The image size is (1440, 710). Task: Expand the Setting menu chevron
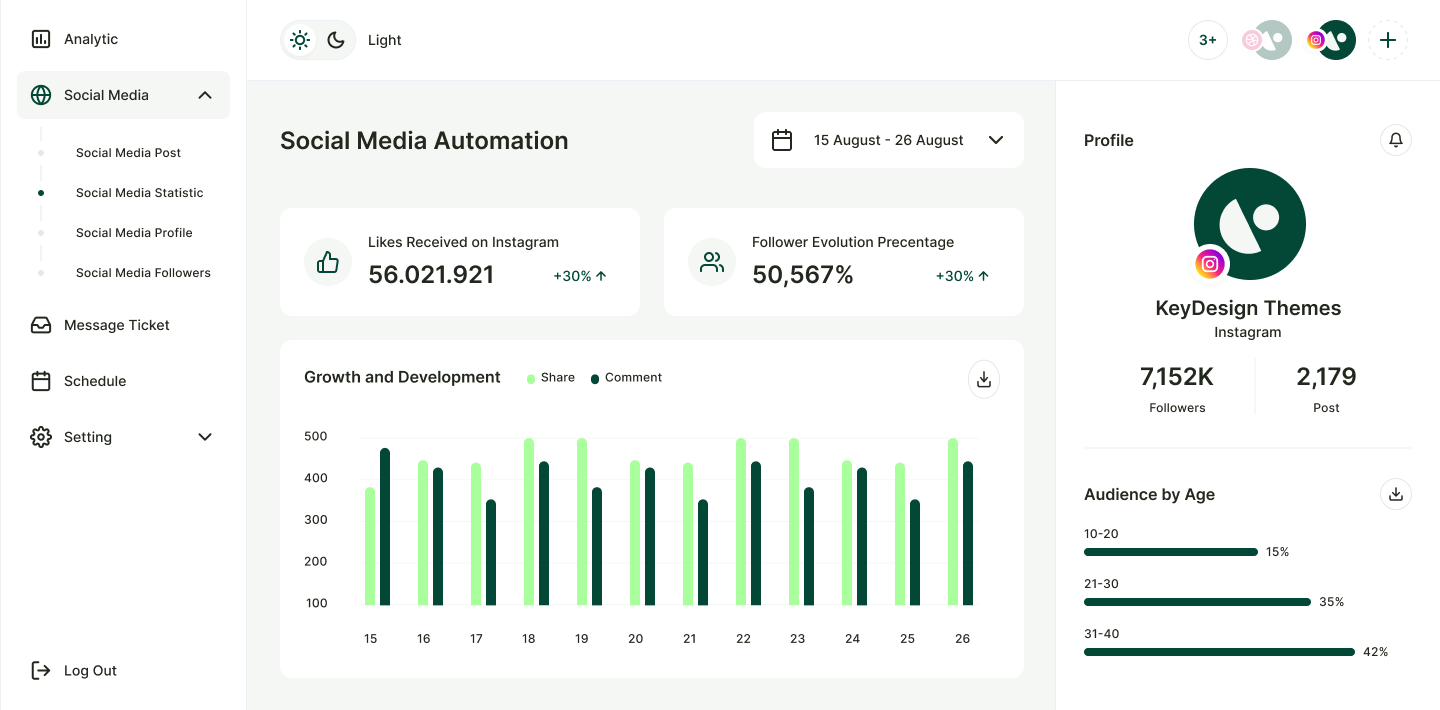point(205,437)
